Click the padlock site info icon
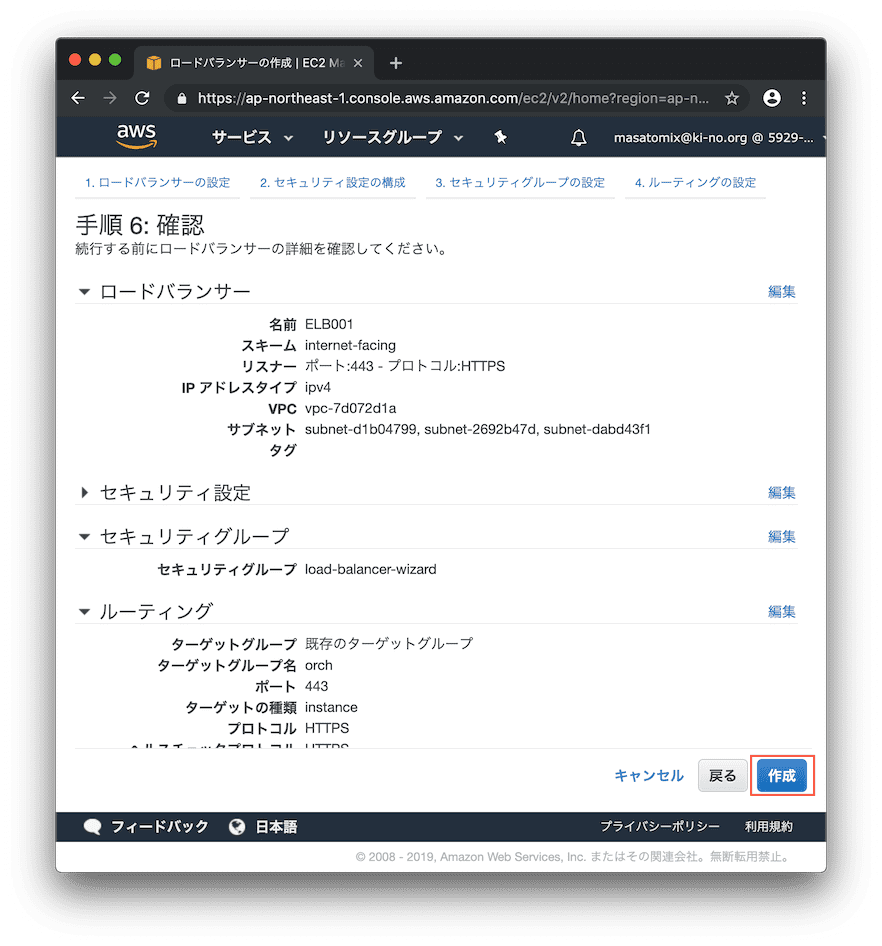 tap(182, 98)
